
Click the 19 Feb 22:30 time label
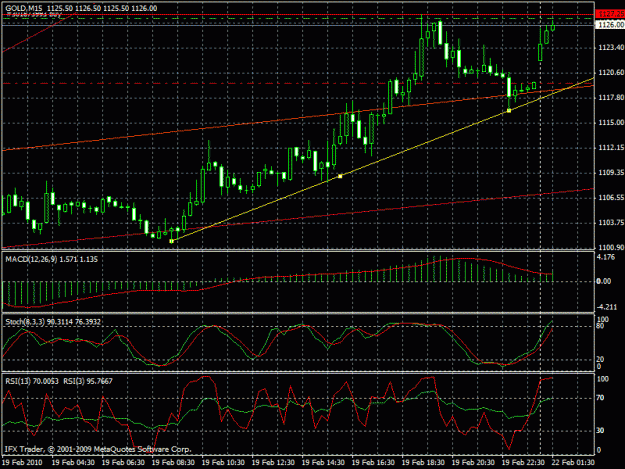coord(523,462)
